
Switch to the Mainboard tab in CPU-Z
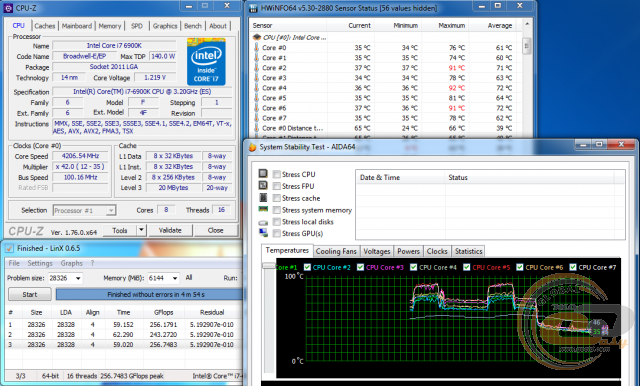[77, 26]
